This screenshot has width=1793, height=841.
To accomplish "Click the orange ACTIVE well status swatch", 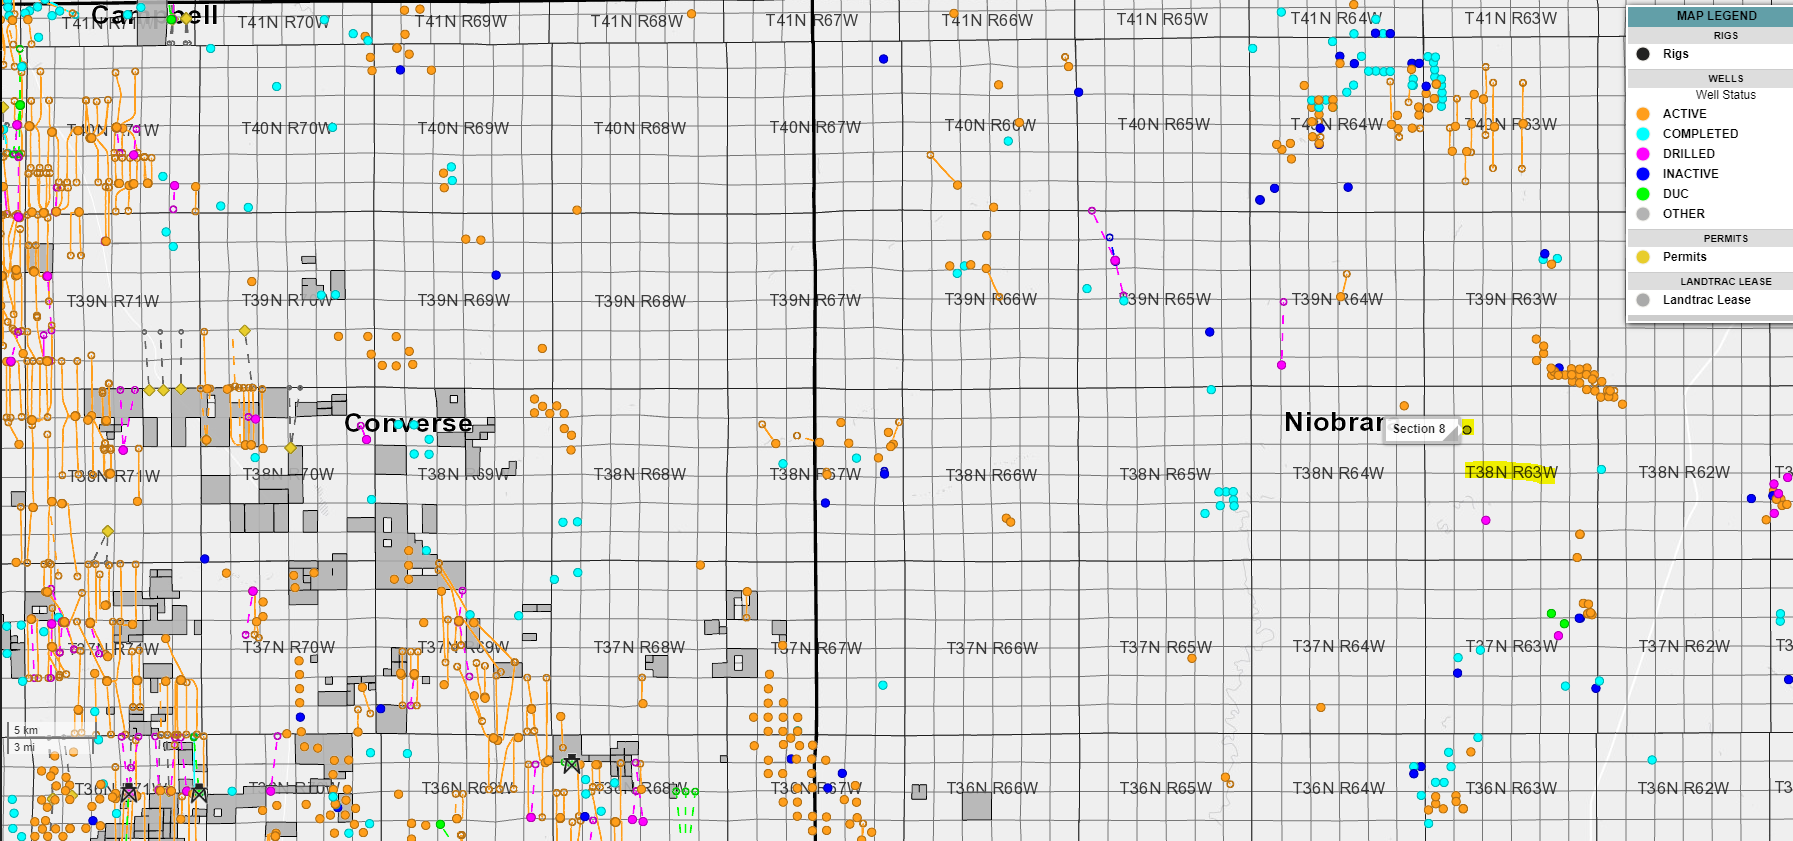I will click(1643, 114).
